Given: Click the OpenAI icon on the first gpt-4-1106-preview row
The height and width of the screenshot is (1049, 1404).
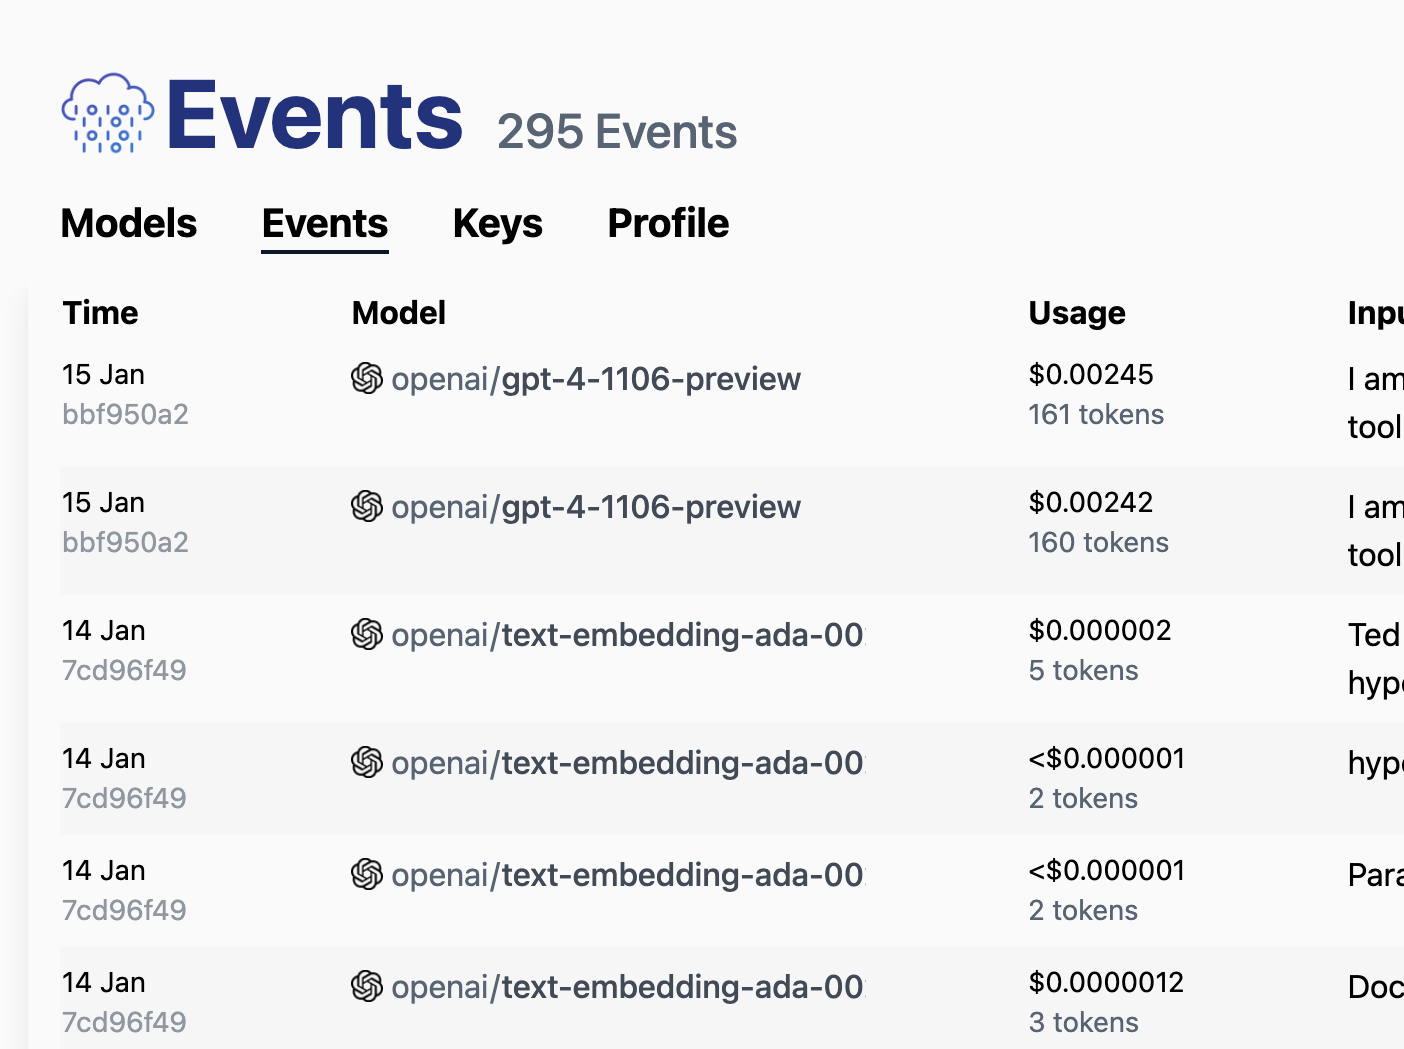Looking at the screenshot, I should click(368, 379).
